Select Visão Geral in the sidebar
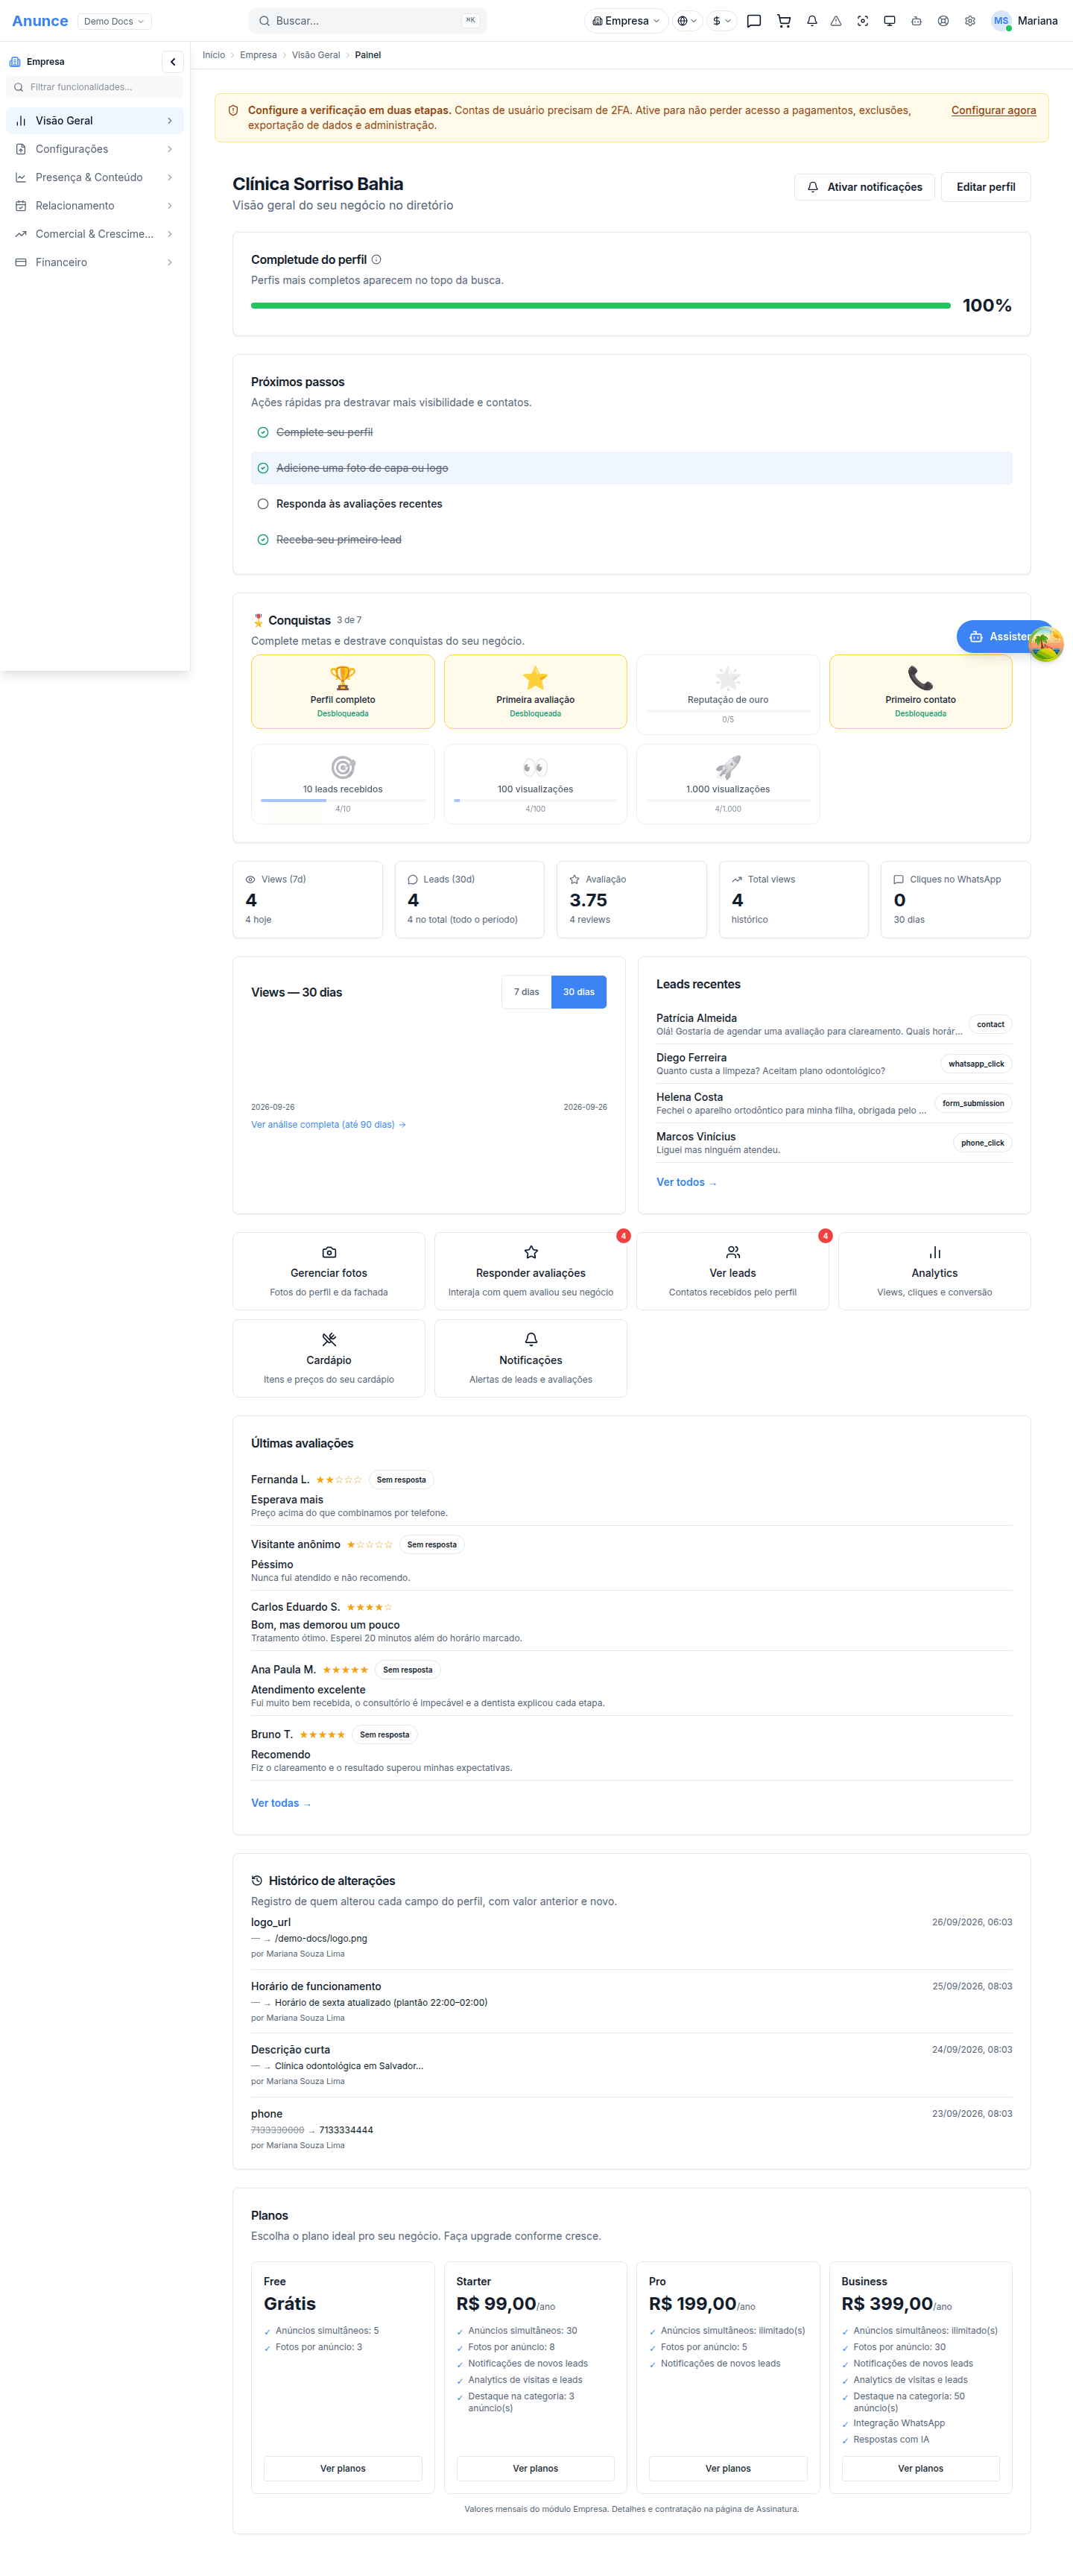The height and width of the screenshot is (2576, 1073). pyautogui.click(x=95, y=121)
